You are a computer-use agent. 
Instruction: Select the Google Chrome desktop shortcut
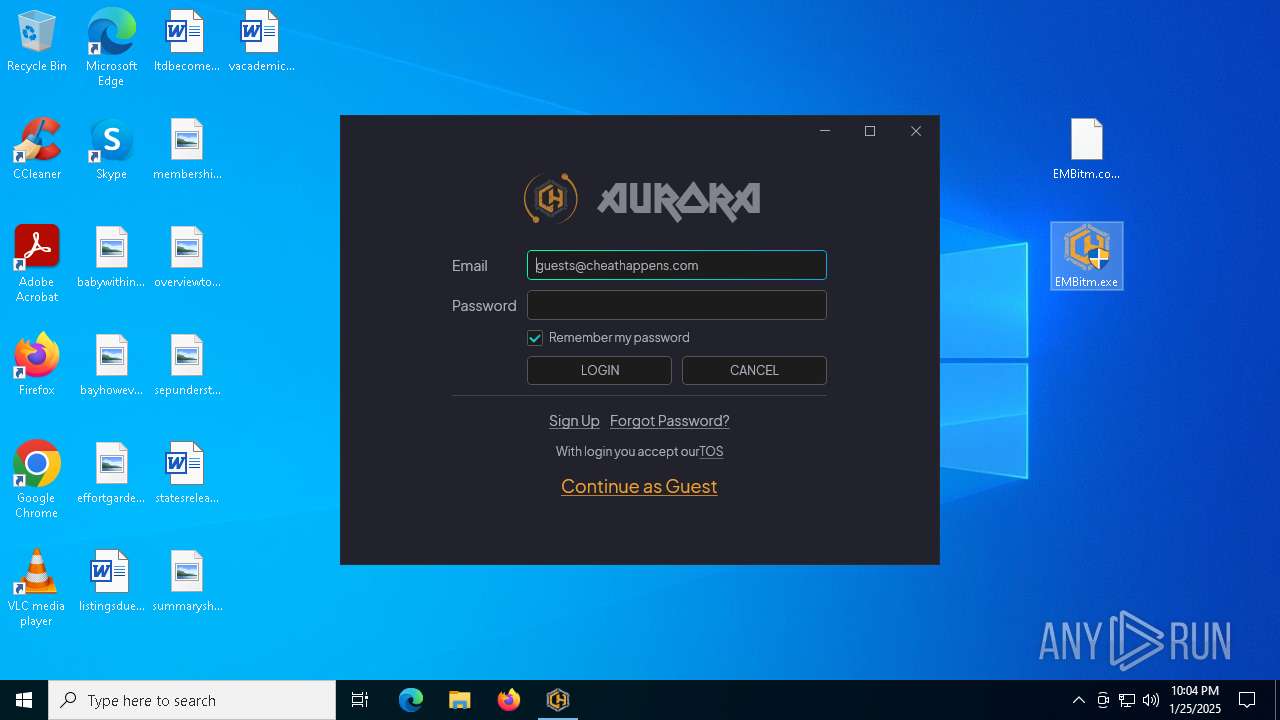tap(37, 479)
